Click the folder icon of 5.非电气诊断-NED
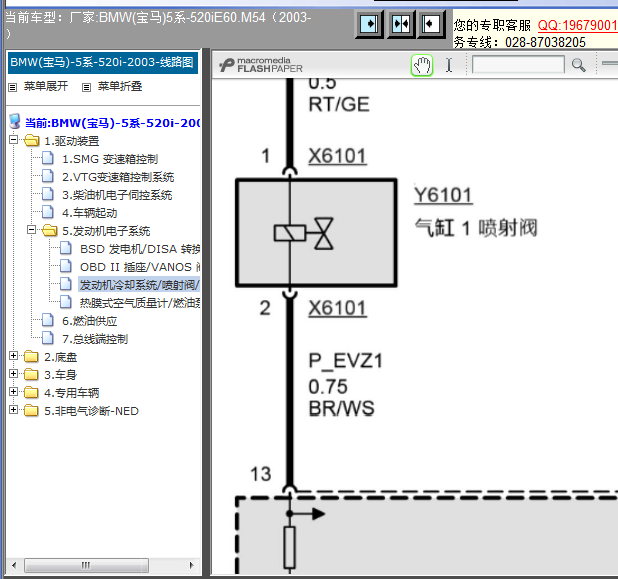 (x=31, y=411)
